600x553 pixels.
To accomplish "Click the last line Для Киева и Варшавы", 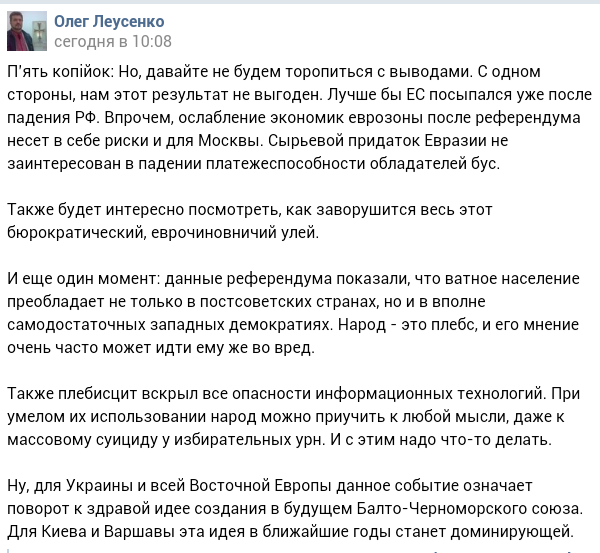I will click(x=291, y=532).
